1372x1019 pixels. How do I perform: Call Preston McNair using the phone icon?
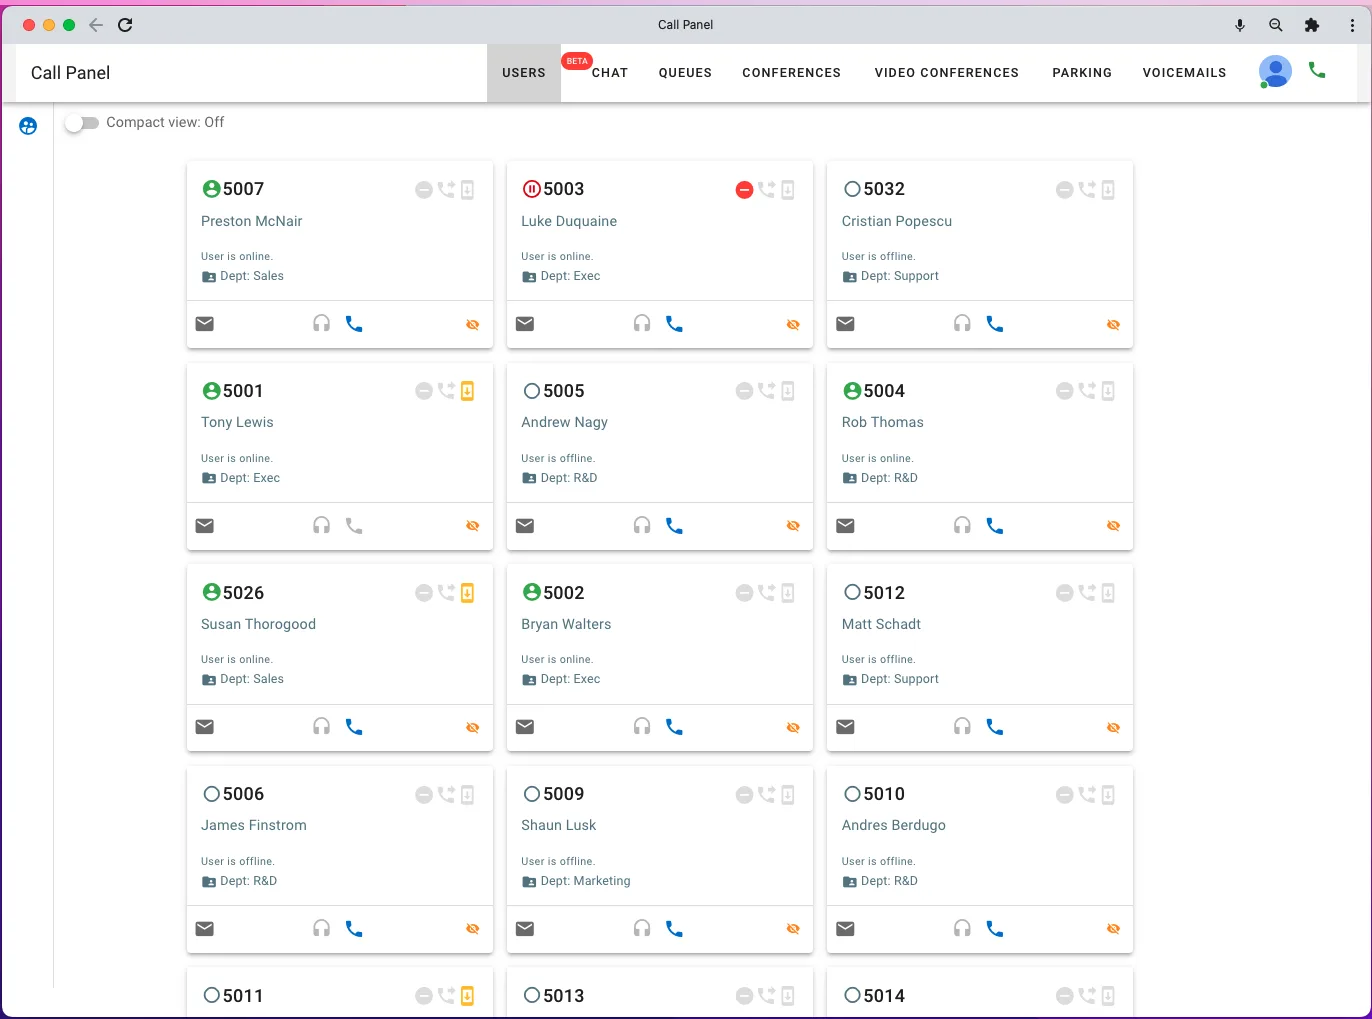(354, 324)
